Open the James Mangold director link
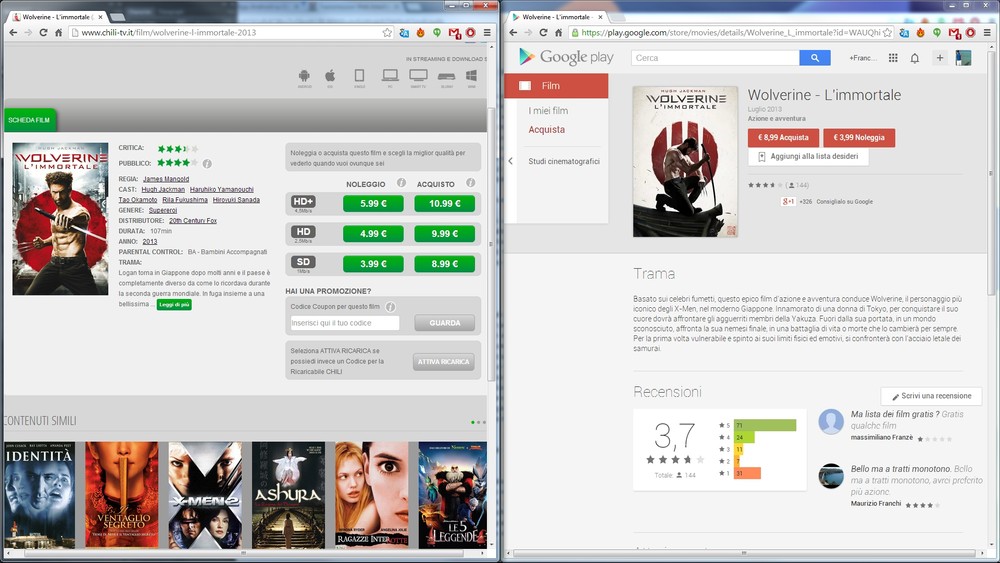 click(x=166, y=179)
